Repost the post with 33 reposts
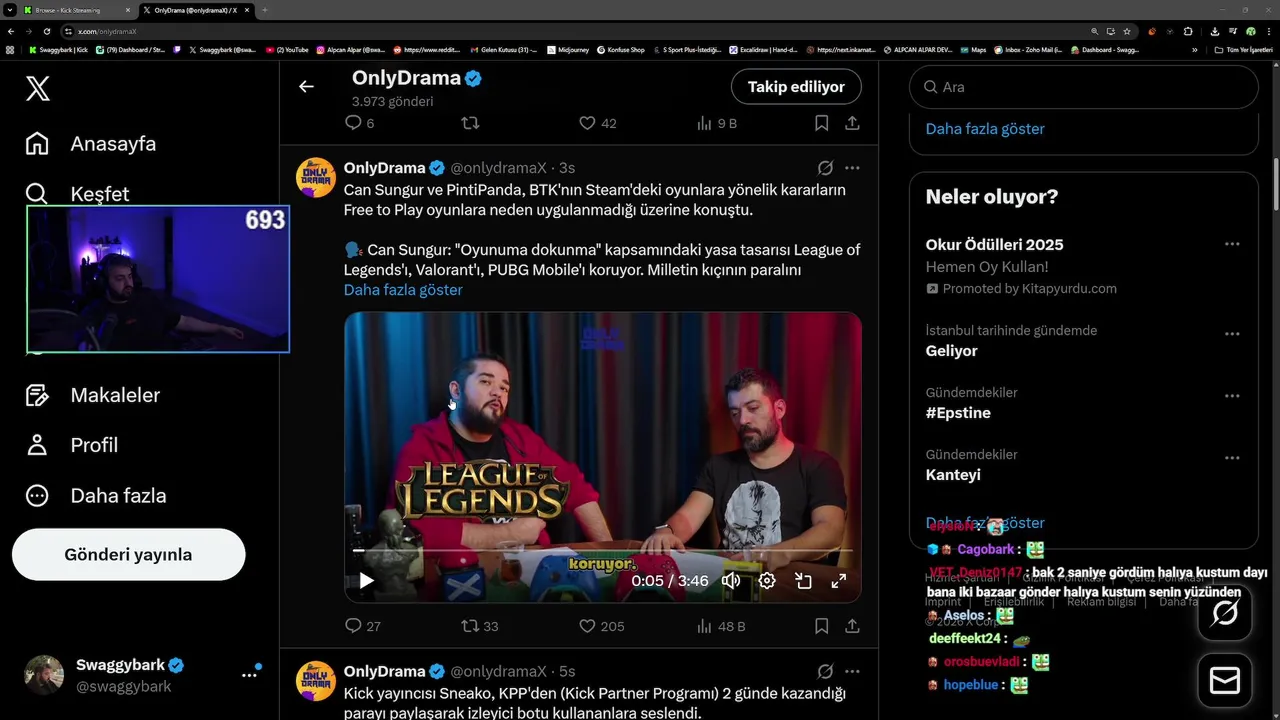This screenshot has width=1280, height=720. pyautogui.click(x=479, y=626)
